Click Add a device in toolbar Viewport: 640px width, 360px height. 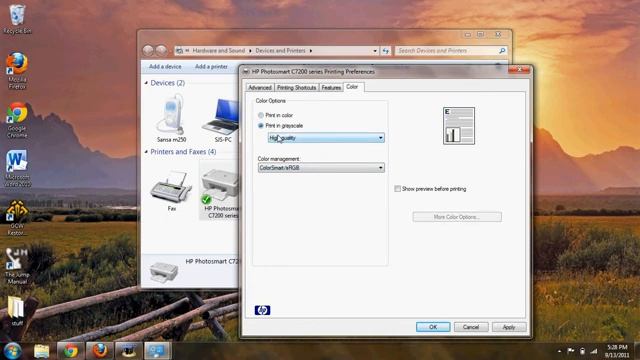165,67
